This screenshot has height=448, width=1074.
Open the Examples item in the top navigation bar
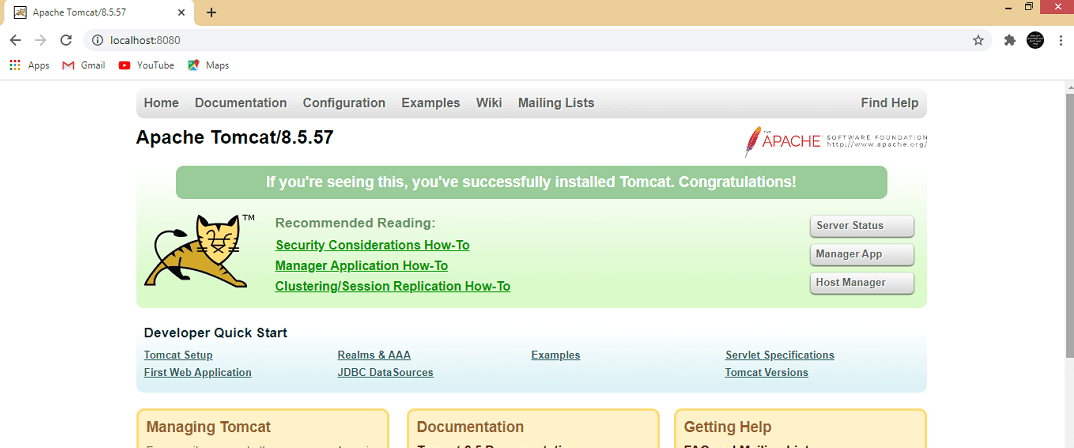431,103
